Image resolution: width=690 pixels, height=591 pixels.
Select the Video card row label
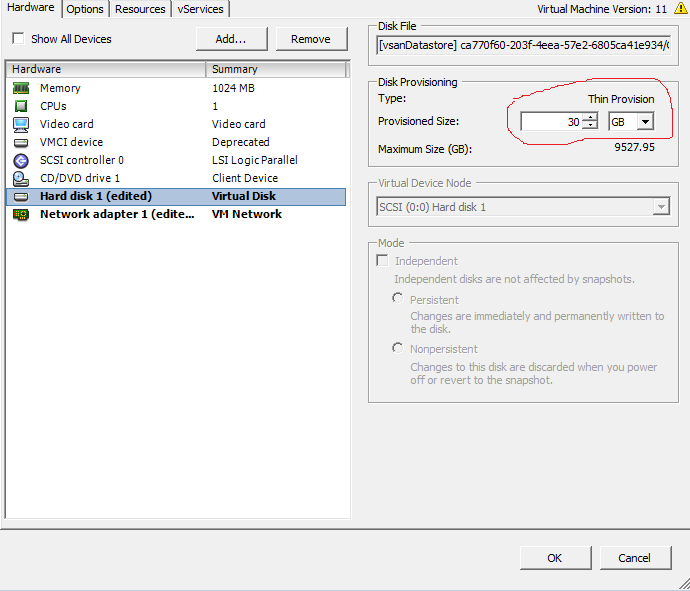(67, 125)
